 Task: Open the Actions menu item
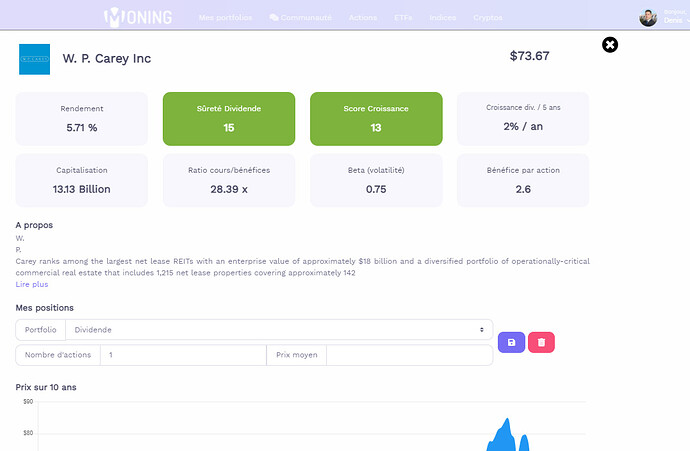point(363,18)
